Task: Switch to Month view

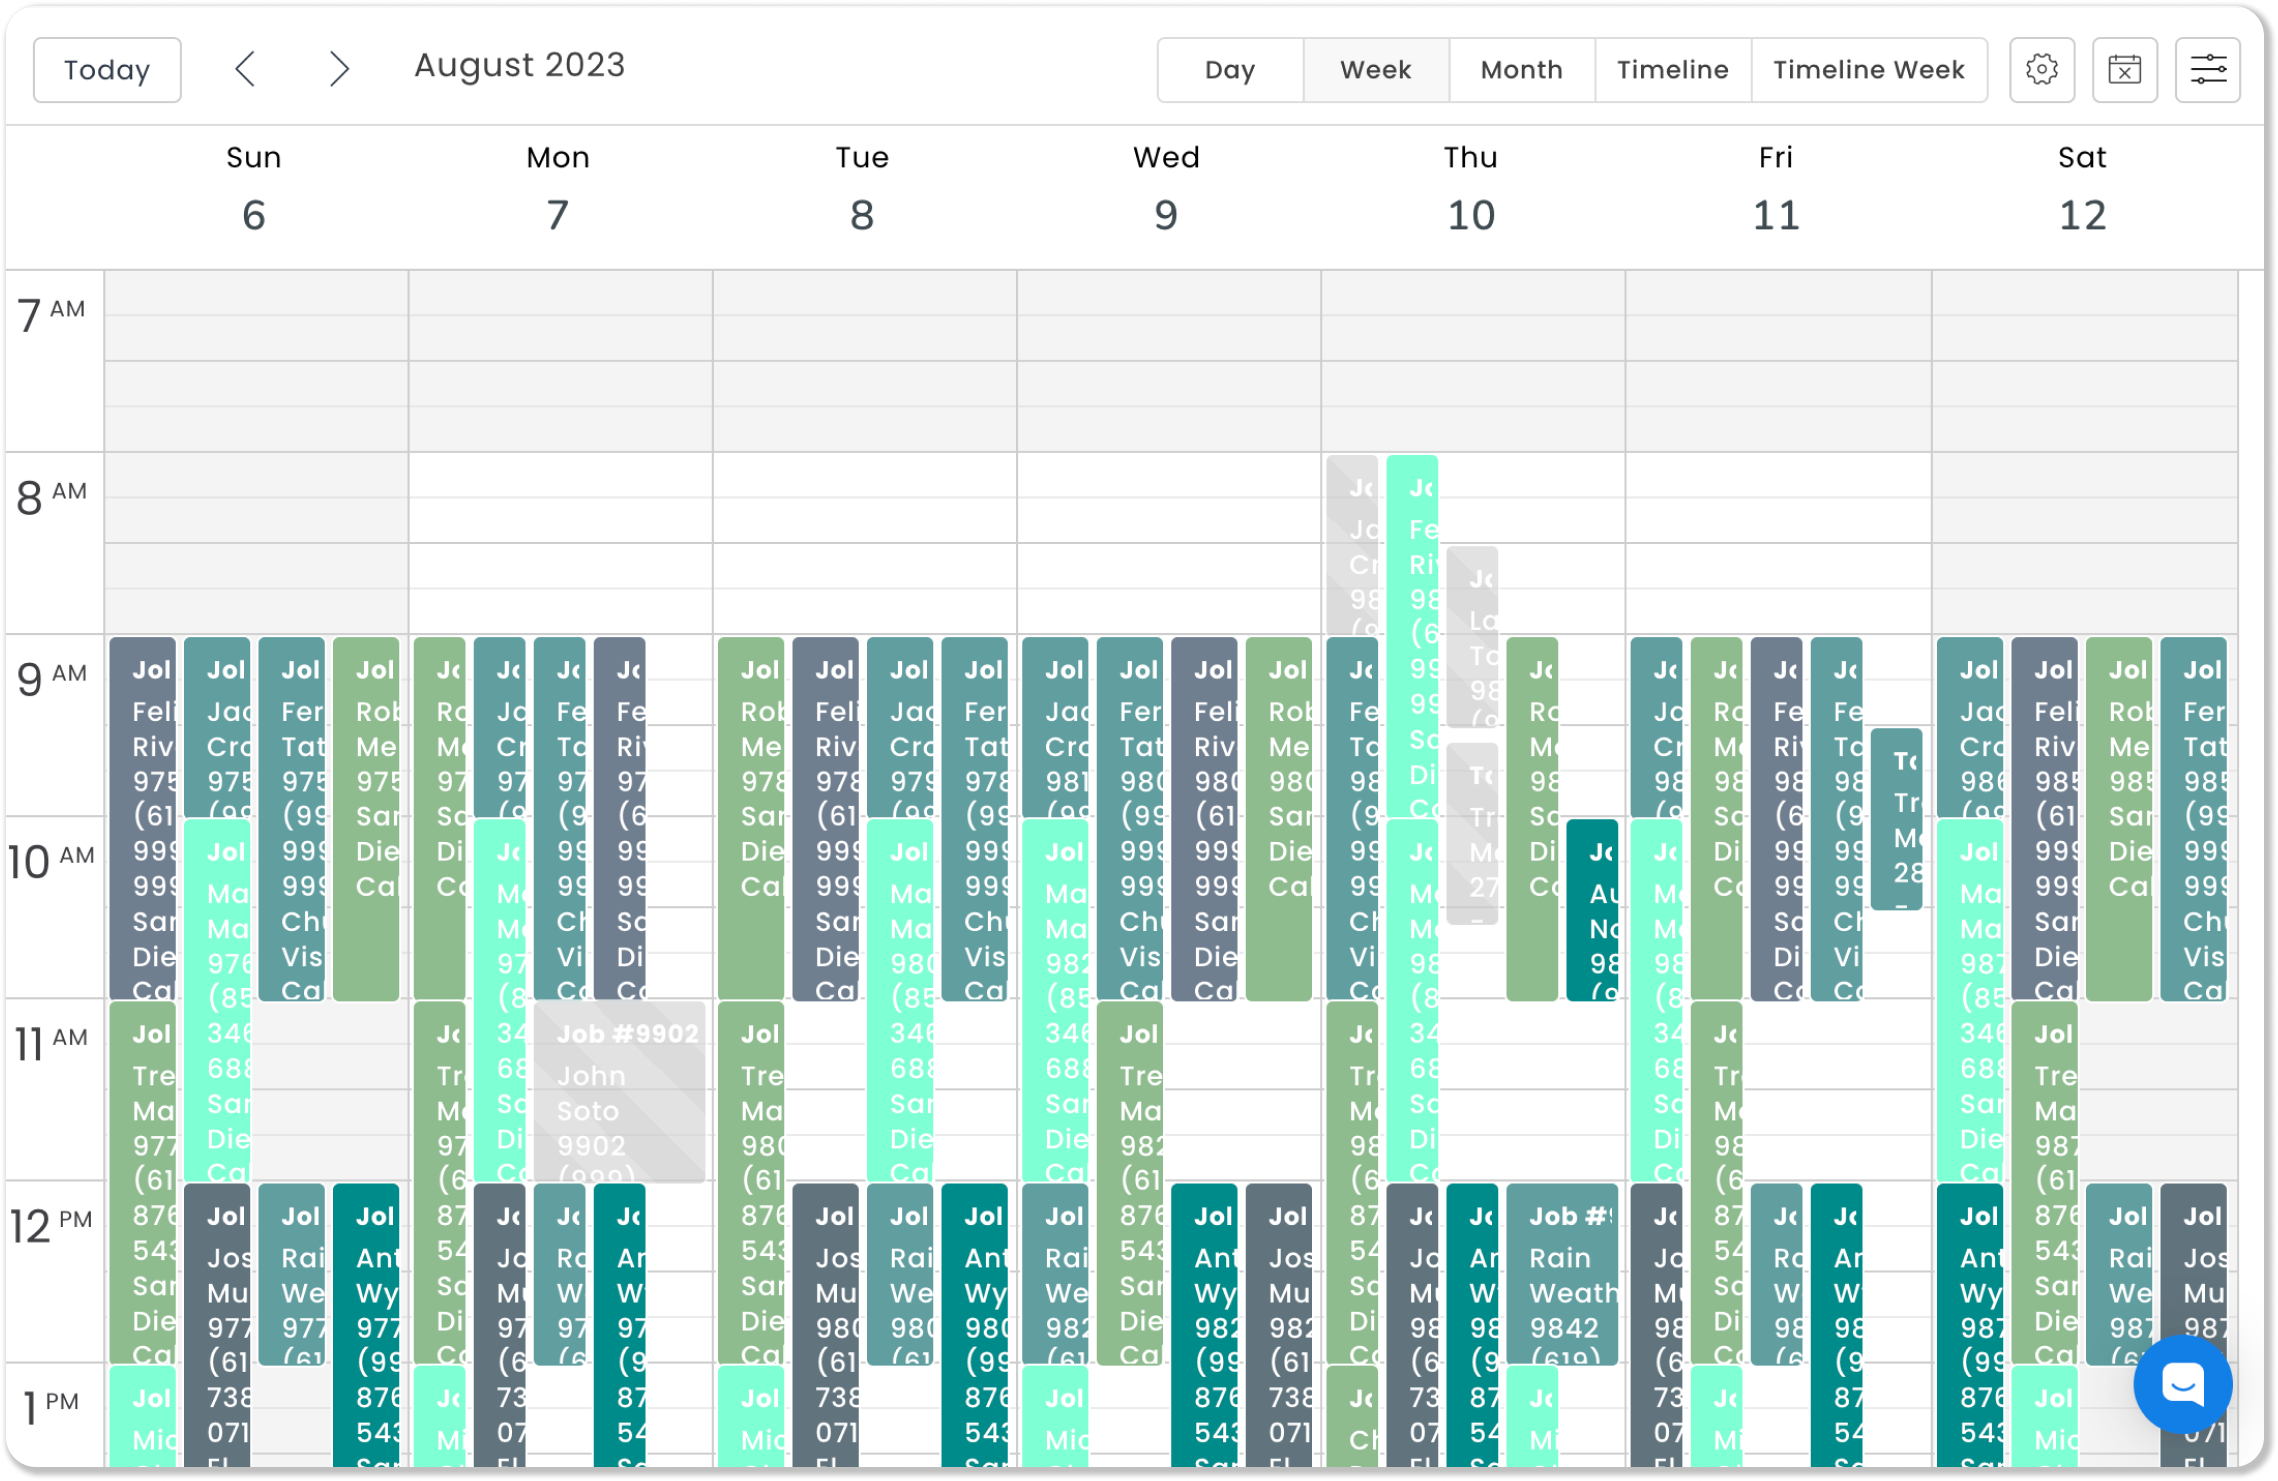Action: [x=1521, y=70]
